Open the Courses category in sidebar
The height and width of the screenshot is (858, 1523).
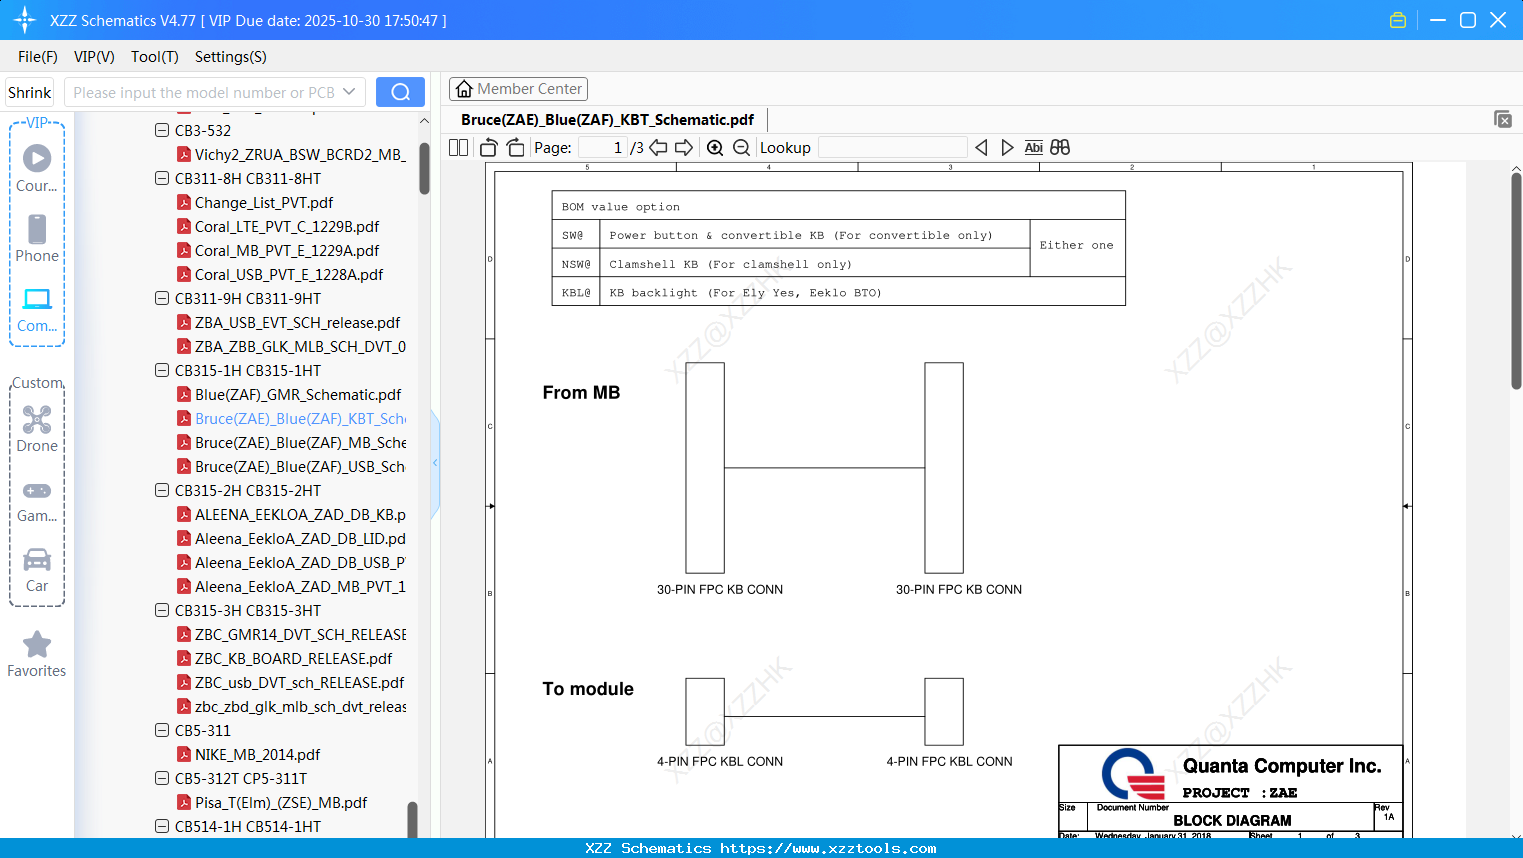37,168
